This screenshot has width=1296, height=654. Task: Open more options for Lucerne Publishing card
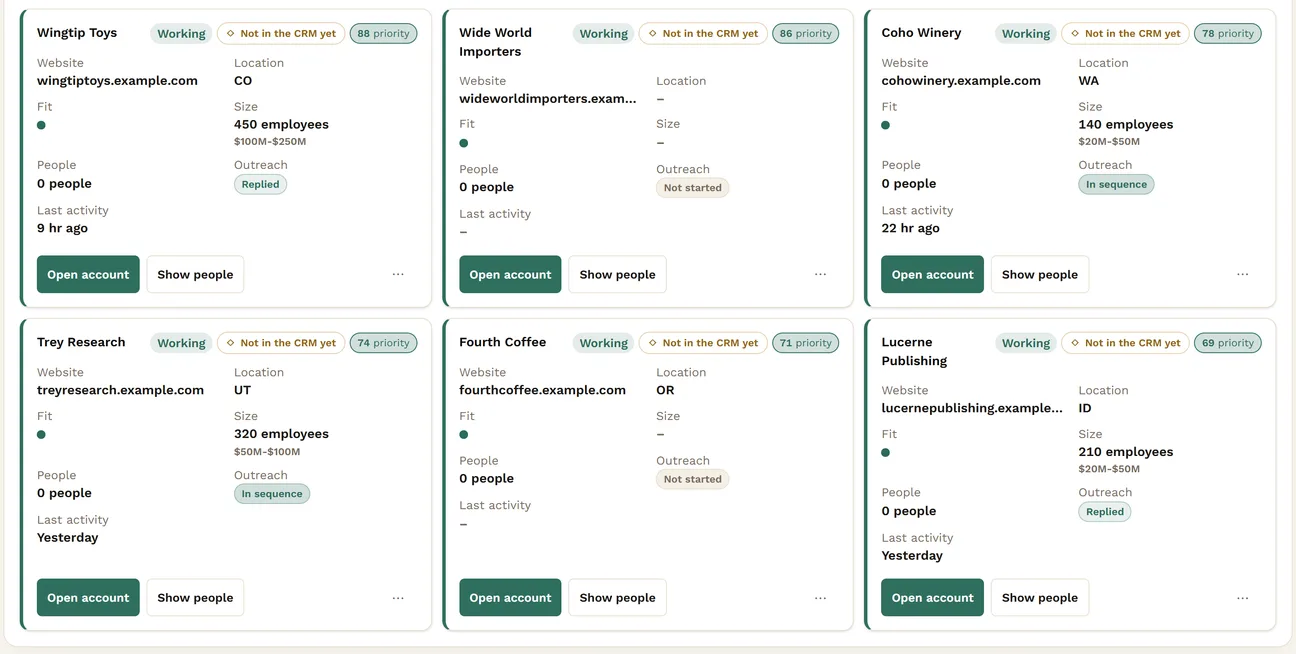pos(1242,598)
